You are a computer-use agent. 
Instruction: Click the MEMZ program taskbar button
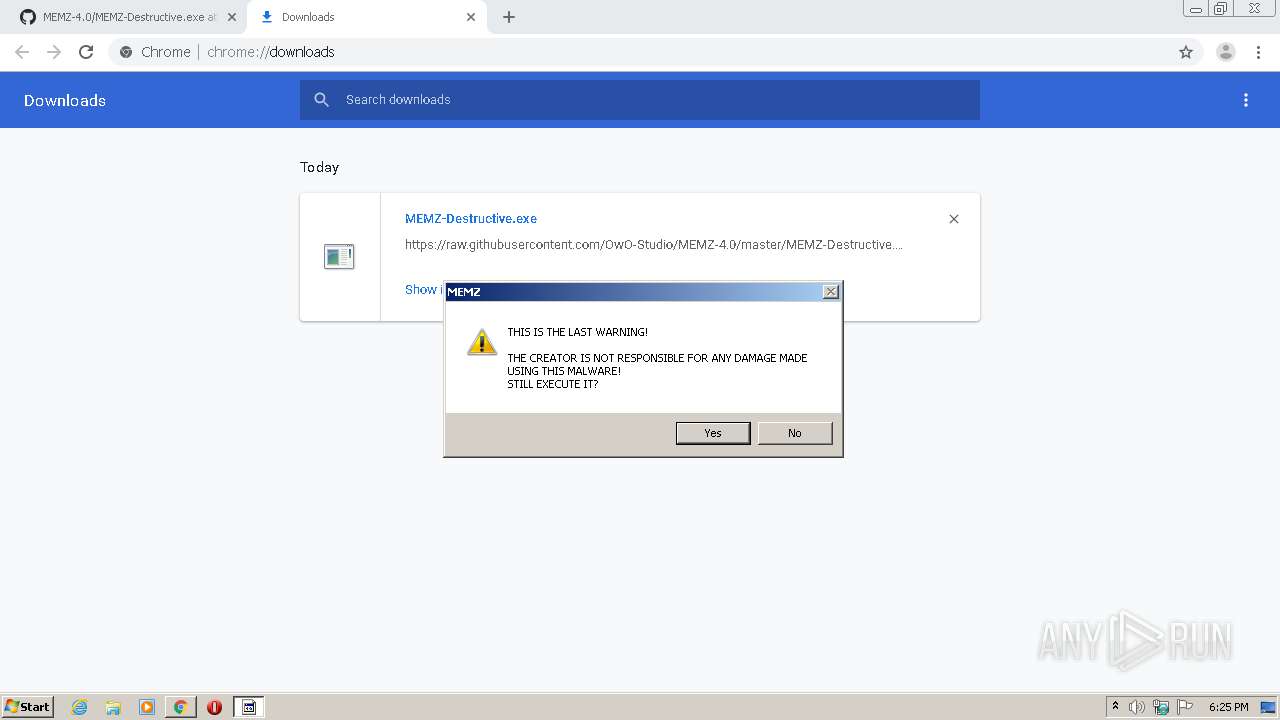point(249,707)
